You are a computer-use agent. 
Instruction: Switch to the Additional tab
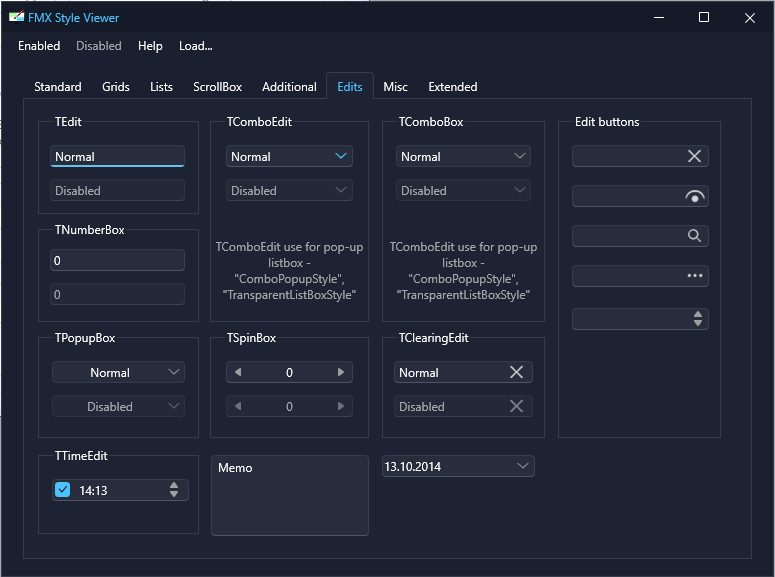tap(289, 87)
